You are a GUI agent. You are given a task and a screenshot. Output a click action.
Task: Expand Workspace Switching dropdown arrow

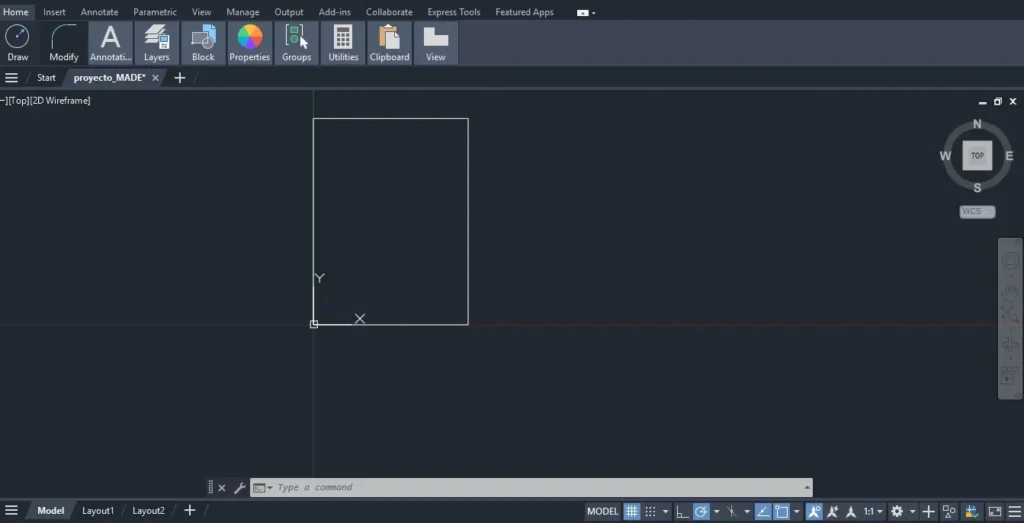coord(912,511)
